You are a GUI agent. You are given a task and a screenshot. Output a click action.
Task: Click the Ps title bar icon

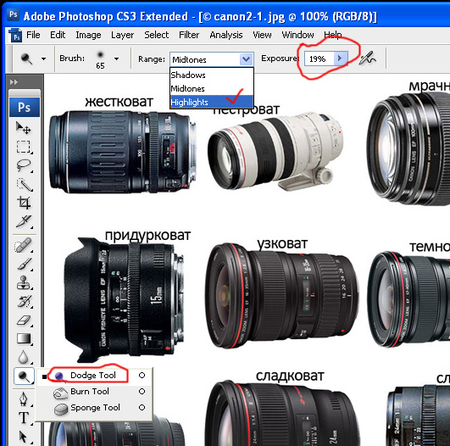coord(13,15)
